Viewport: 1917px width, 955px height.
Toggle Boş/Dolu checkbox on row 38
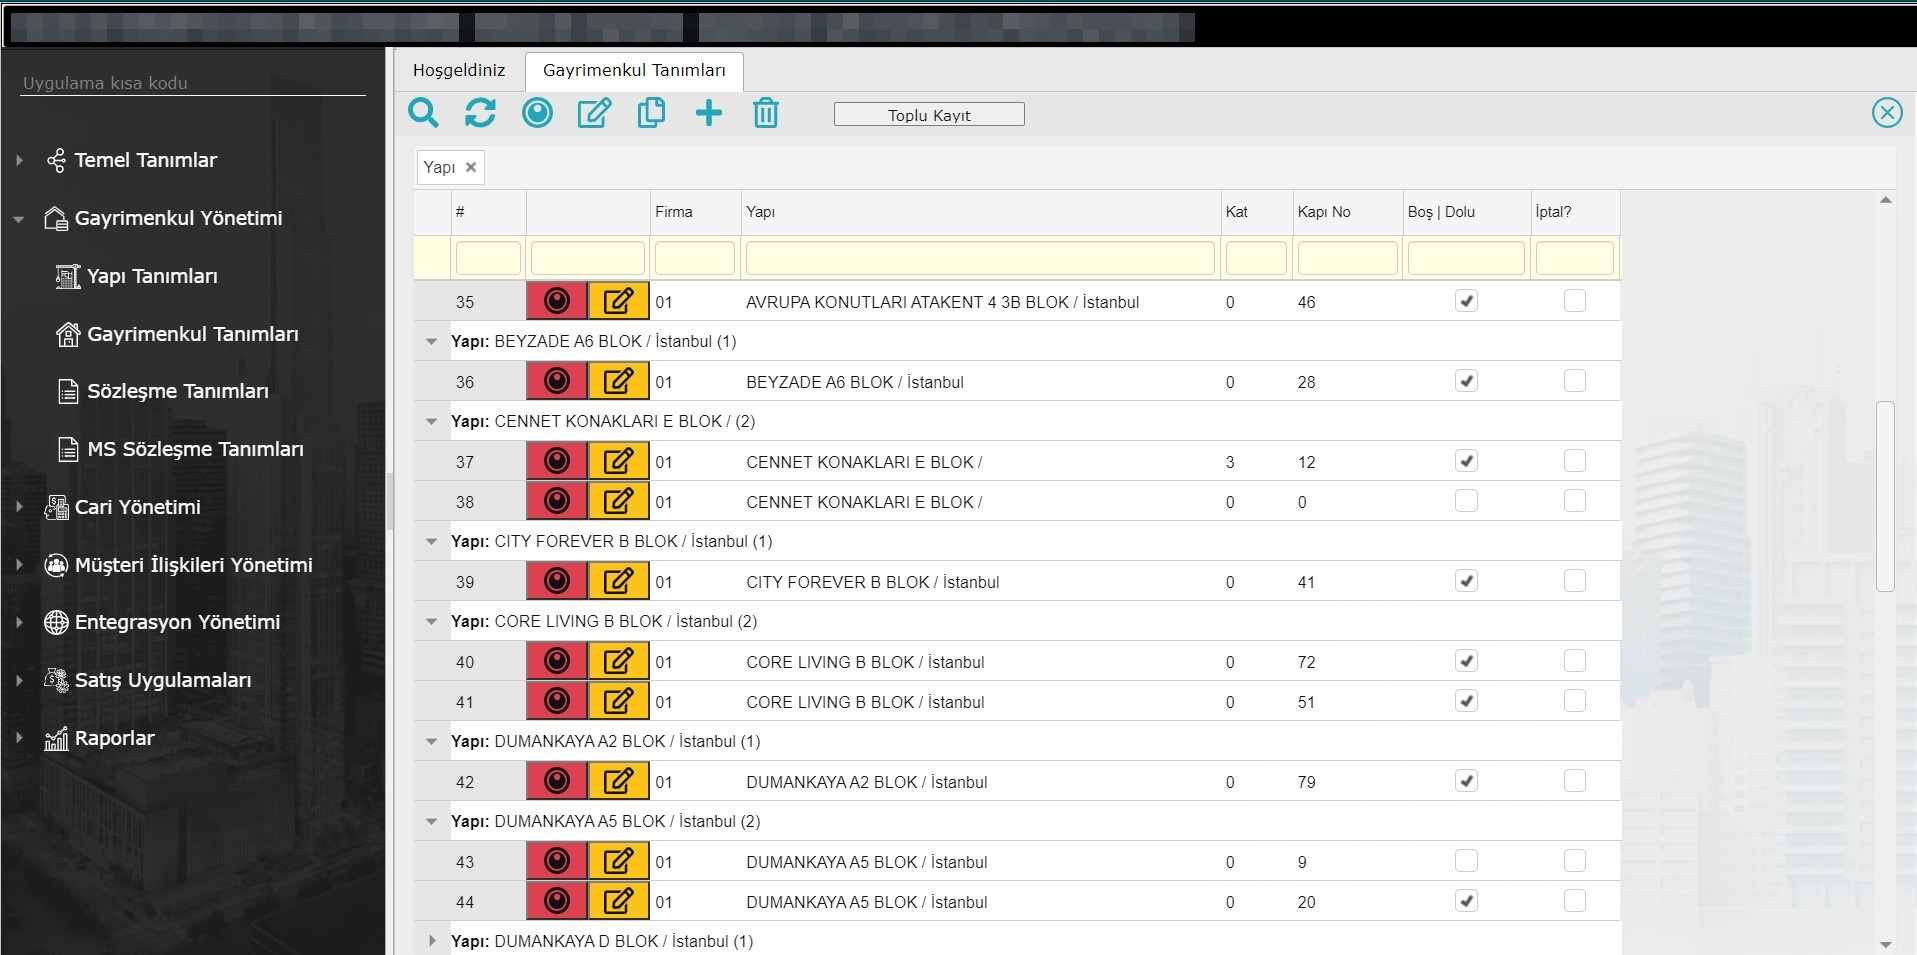1465,501
